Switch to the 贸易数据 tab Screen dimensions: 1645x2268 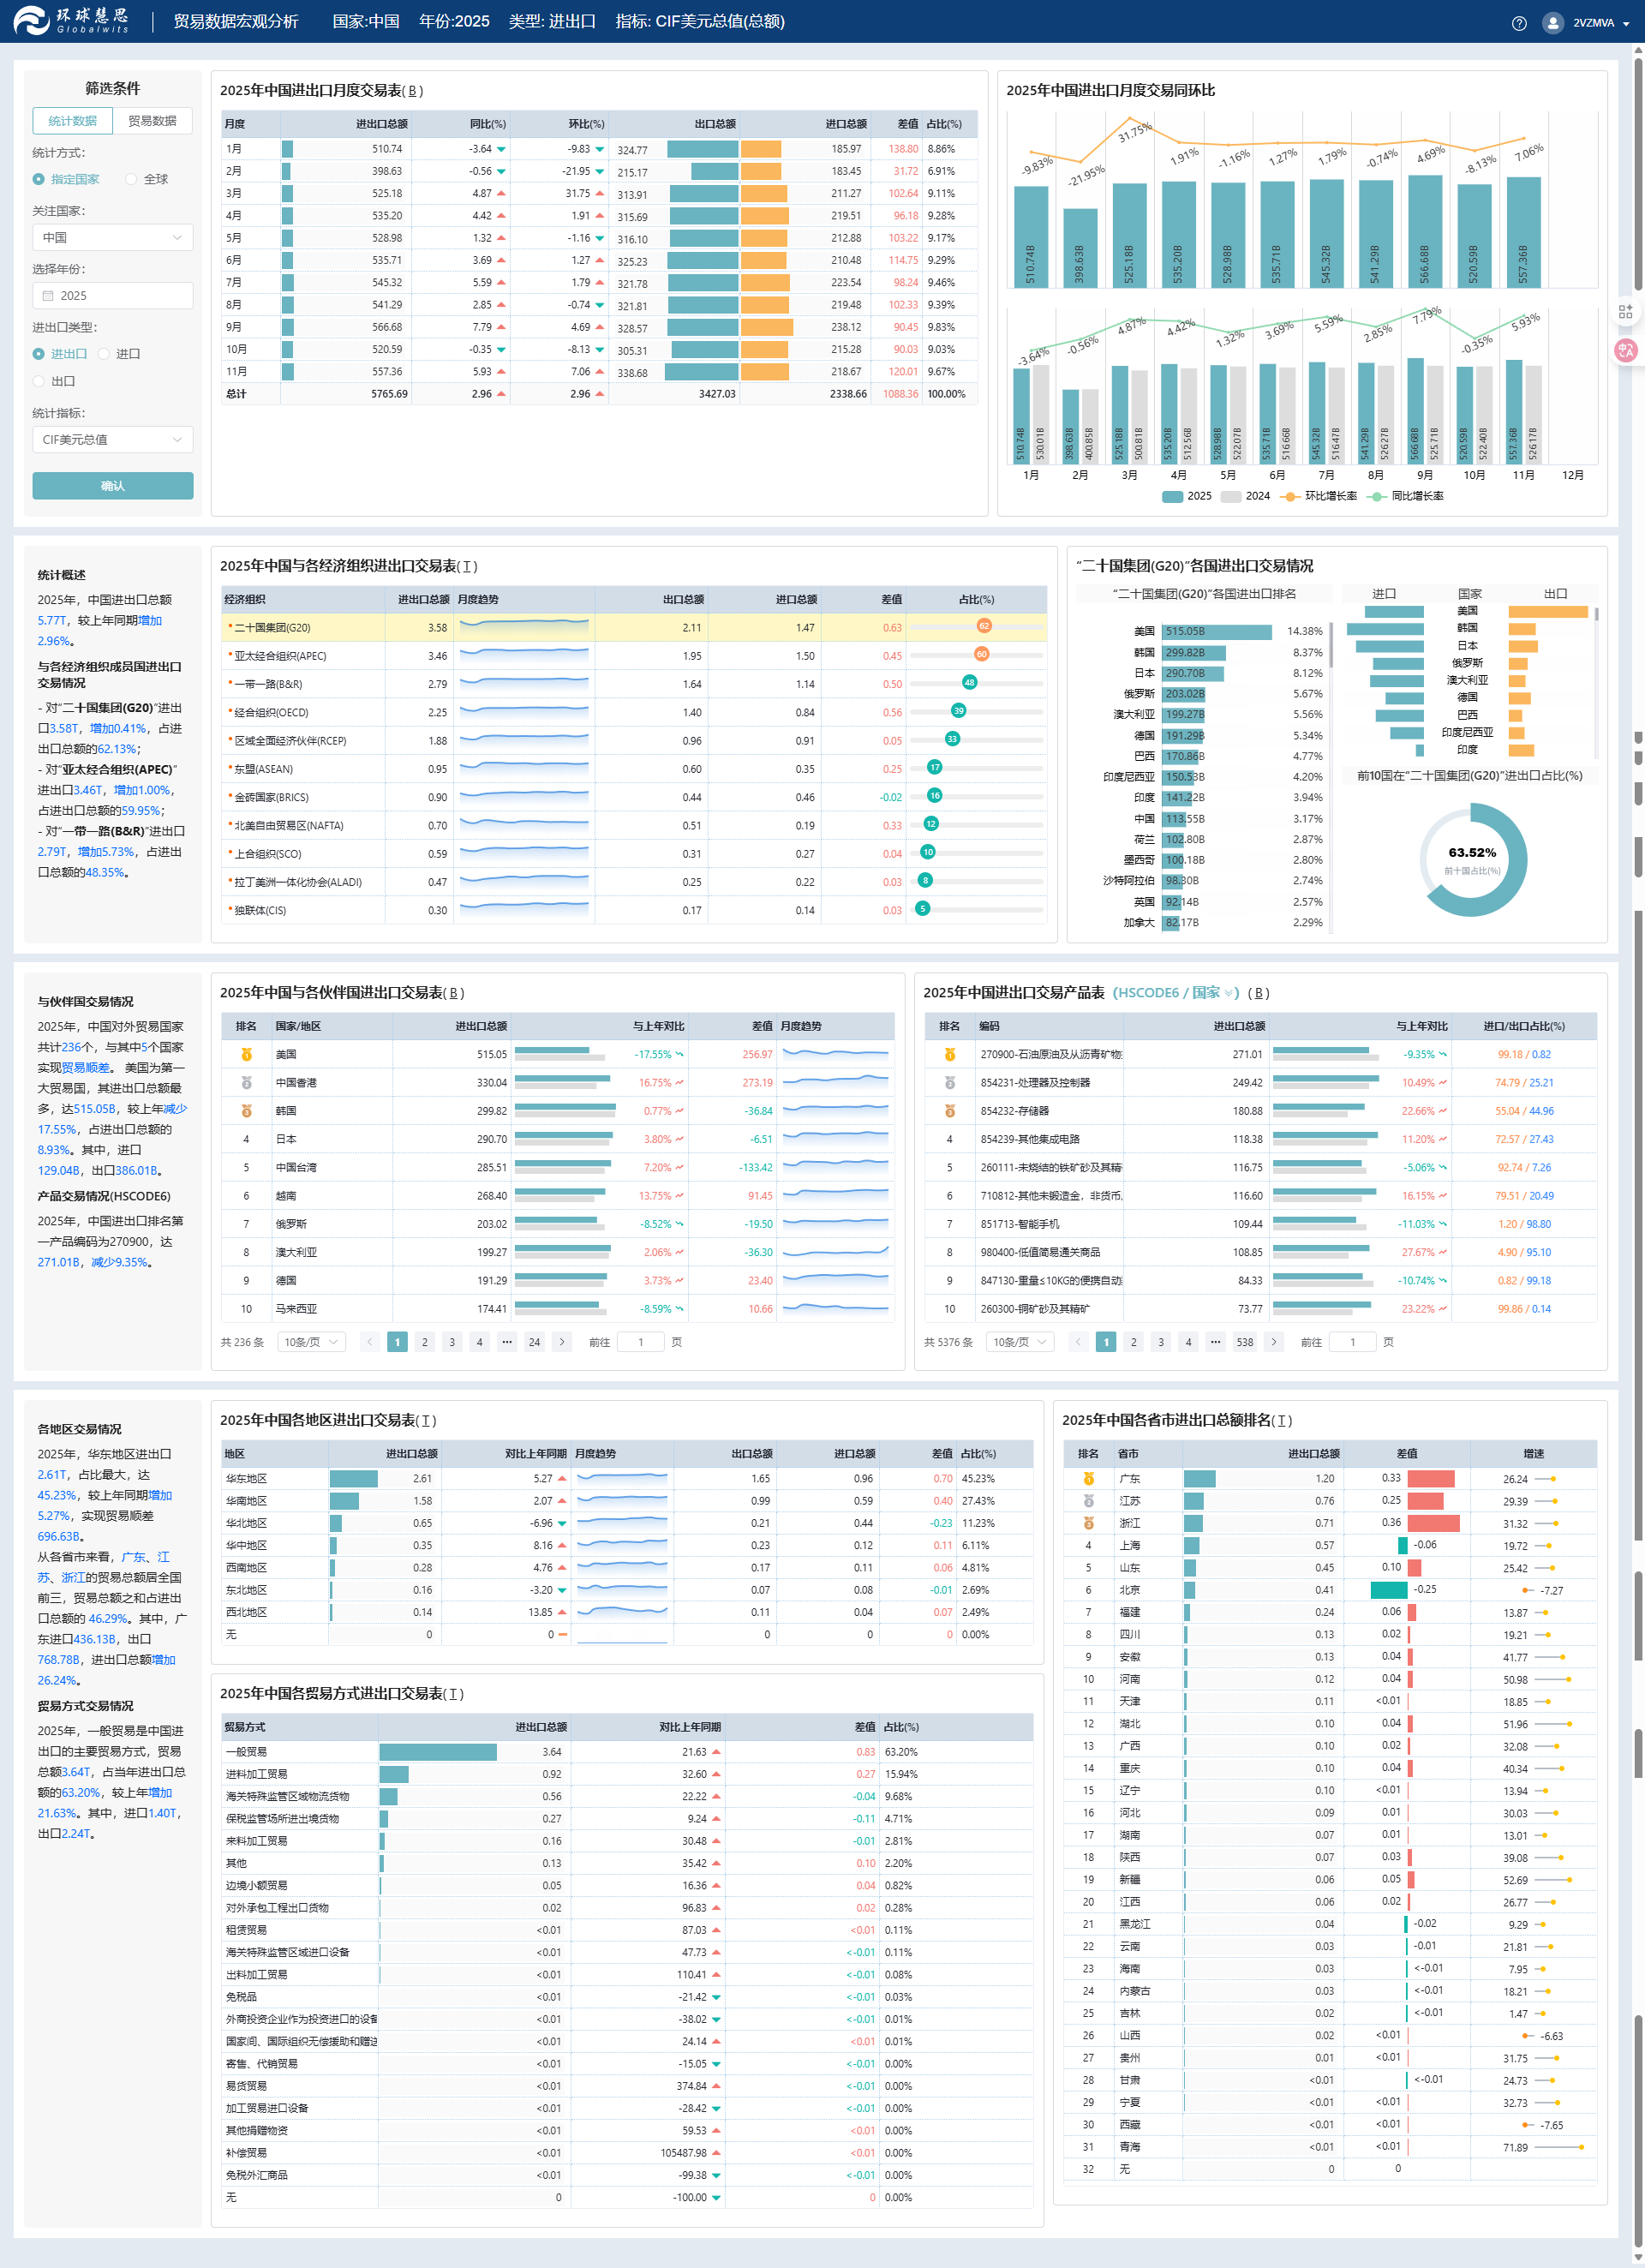coord(152,121)
